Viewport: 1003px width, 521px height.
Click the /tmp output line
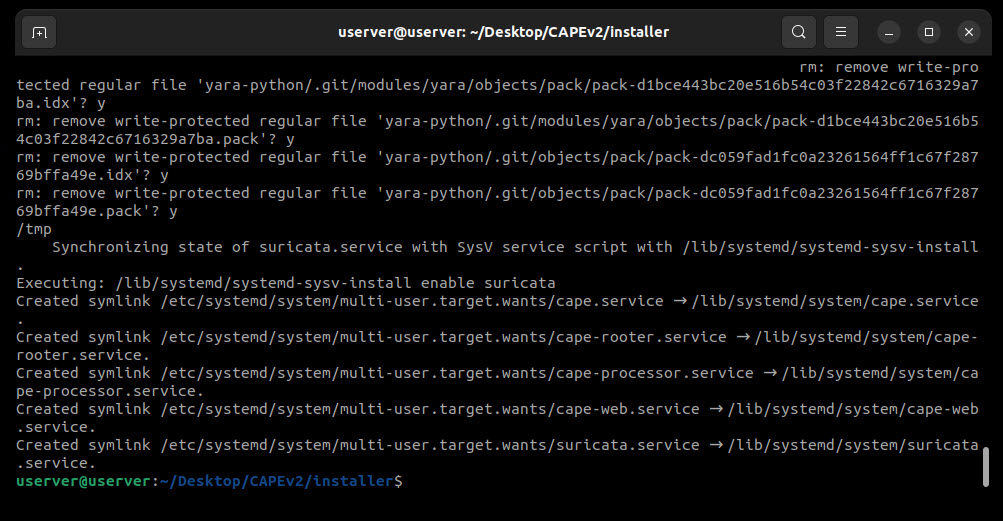click(34, 229)
